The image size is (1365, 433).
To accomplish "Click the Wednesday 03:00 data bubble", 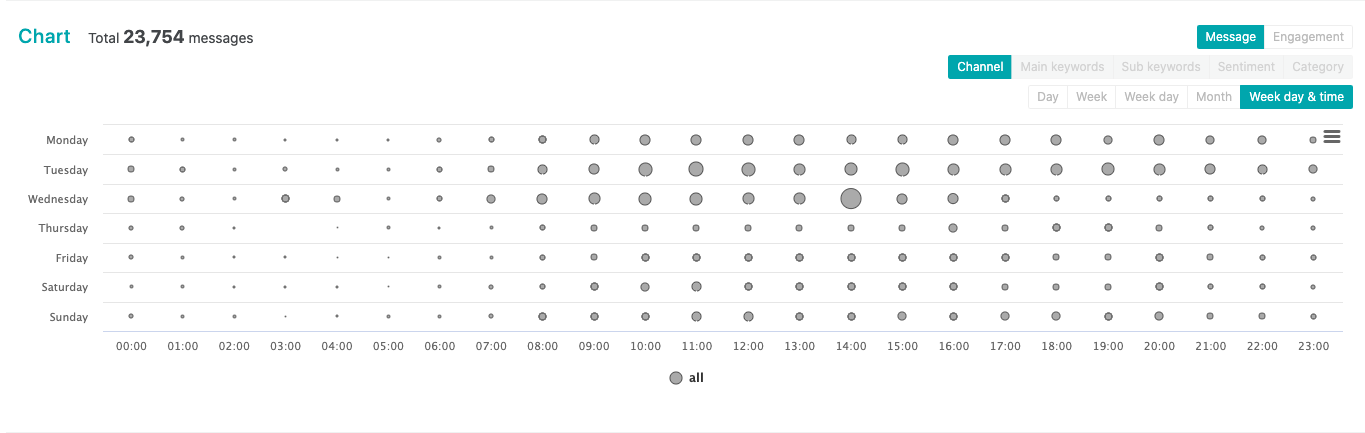I will 286,198.
